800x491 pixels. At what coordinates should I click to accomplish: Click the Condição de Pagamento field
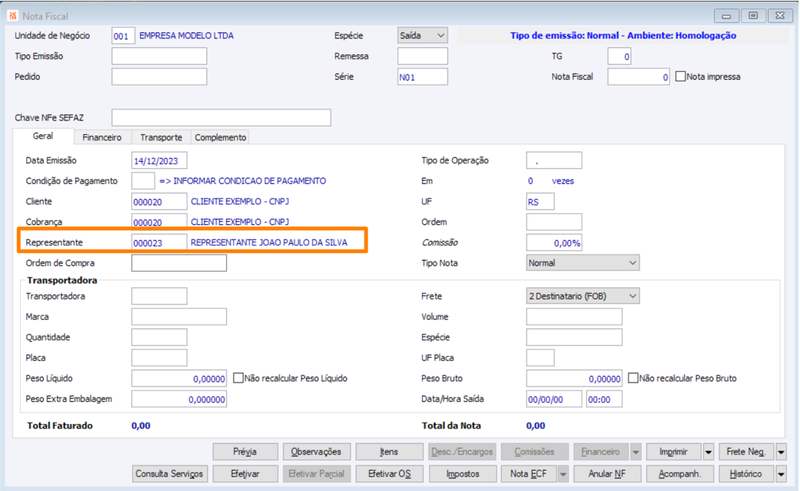(x=143, y=181)
